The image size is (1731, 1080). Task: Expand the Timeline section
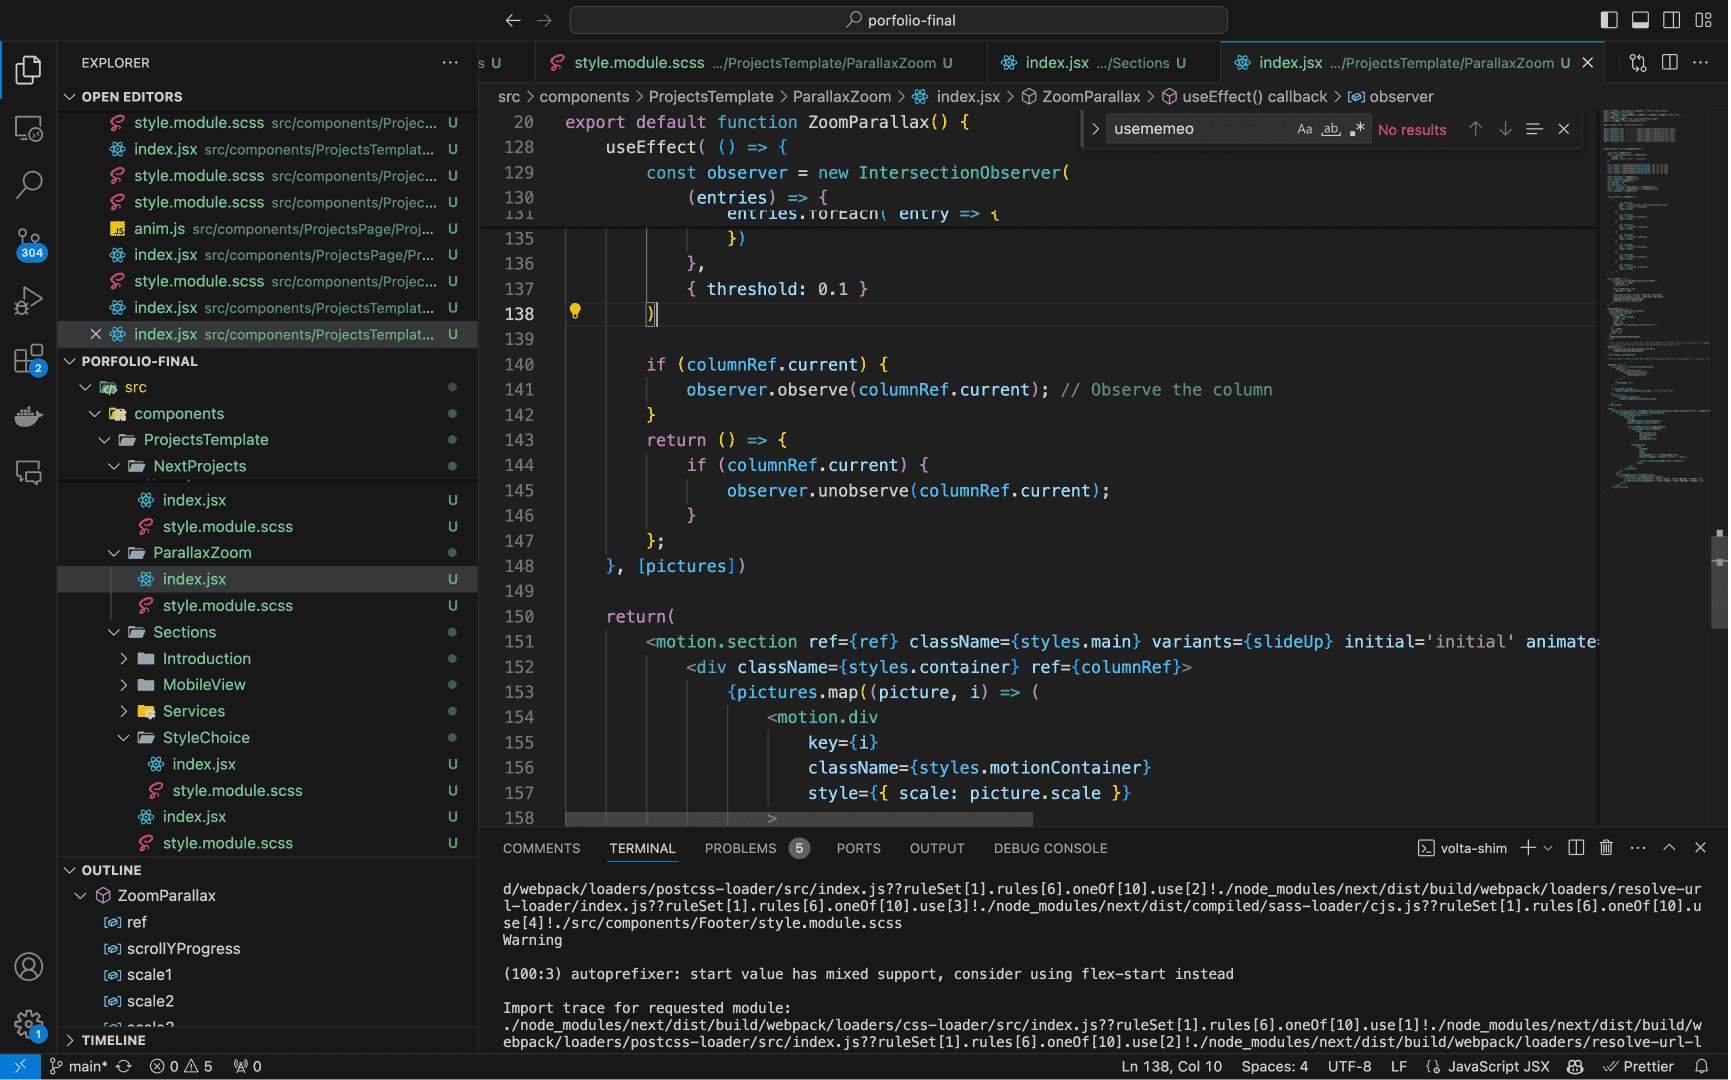(113, 1040)
